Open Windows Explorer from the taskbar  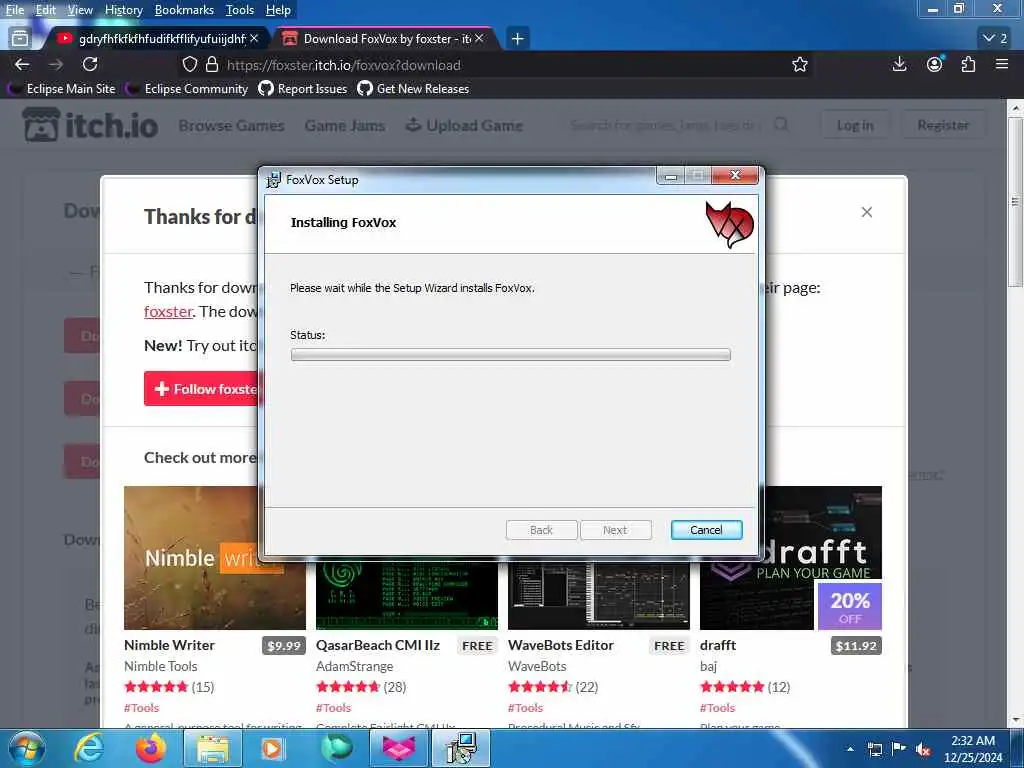213,748
